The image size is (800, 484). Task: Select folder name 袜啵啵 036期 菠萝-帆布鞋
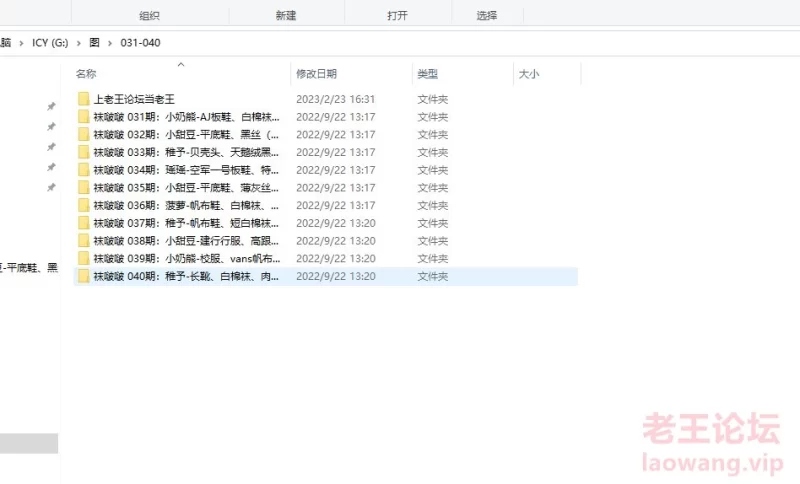[x=186, y=205]
